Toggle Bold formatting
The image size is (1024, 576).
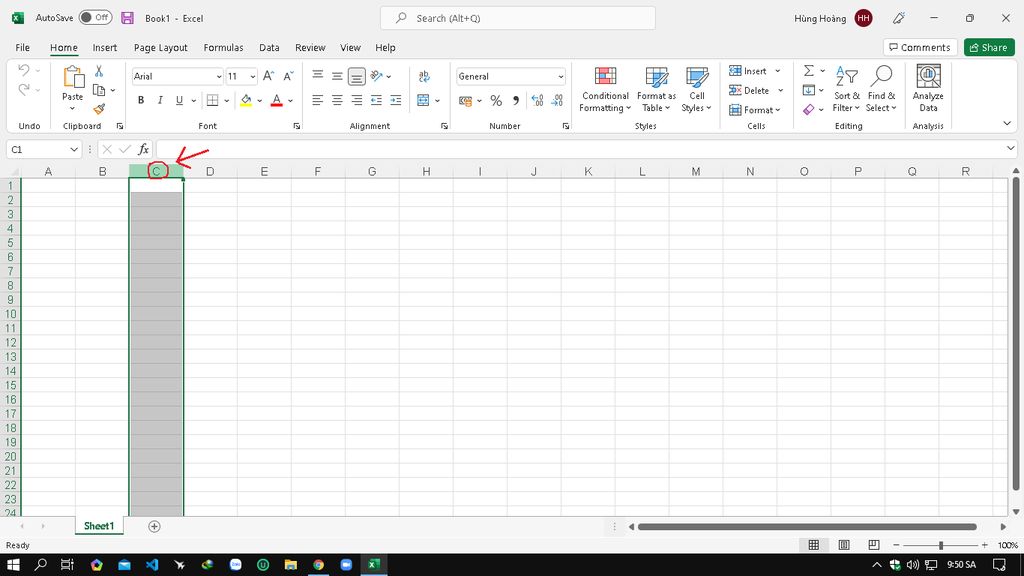[x=141, y=100]
